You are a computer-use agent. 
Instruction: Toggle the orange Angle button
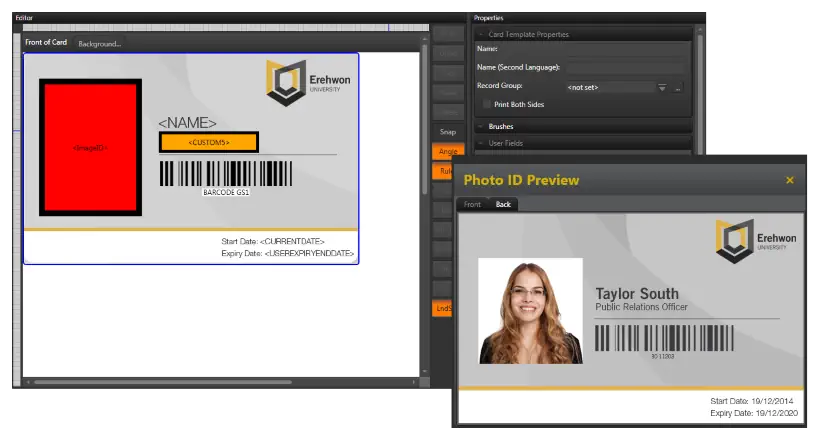point(448,152)
